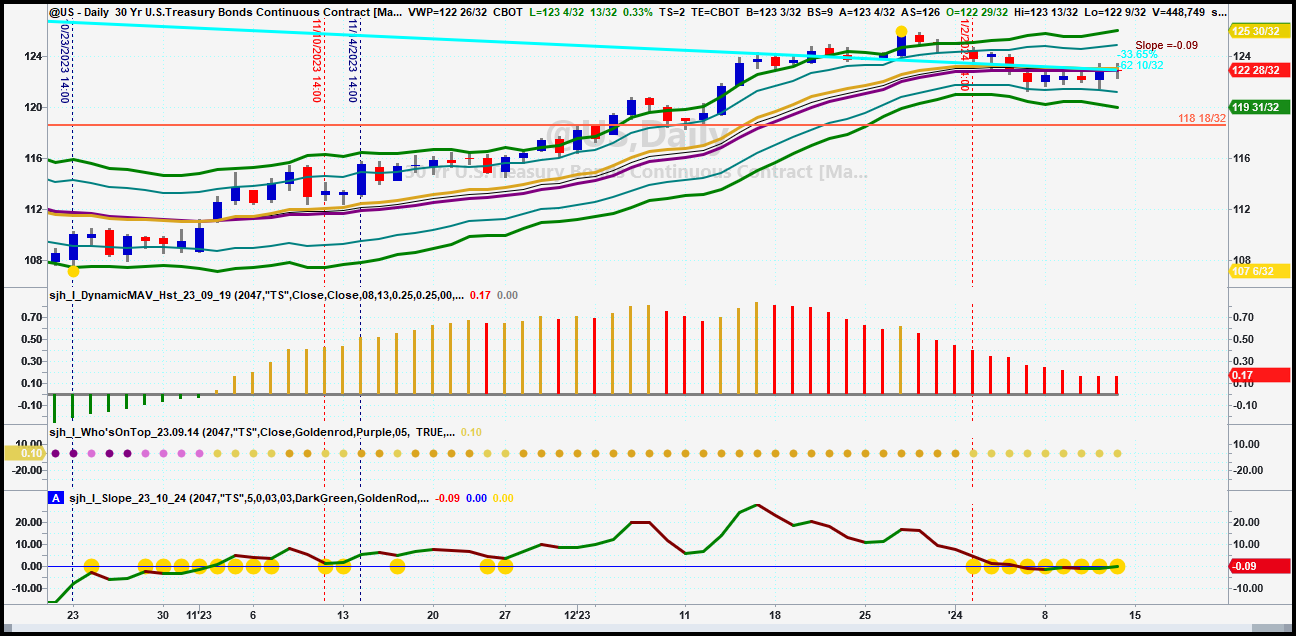
Task: Select the 11/14/2023 14:00 vertical line label
Action: (353, 59)
